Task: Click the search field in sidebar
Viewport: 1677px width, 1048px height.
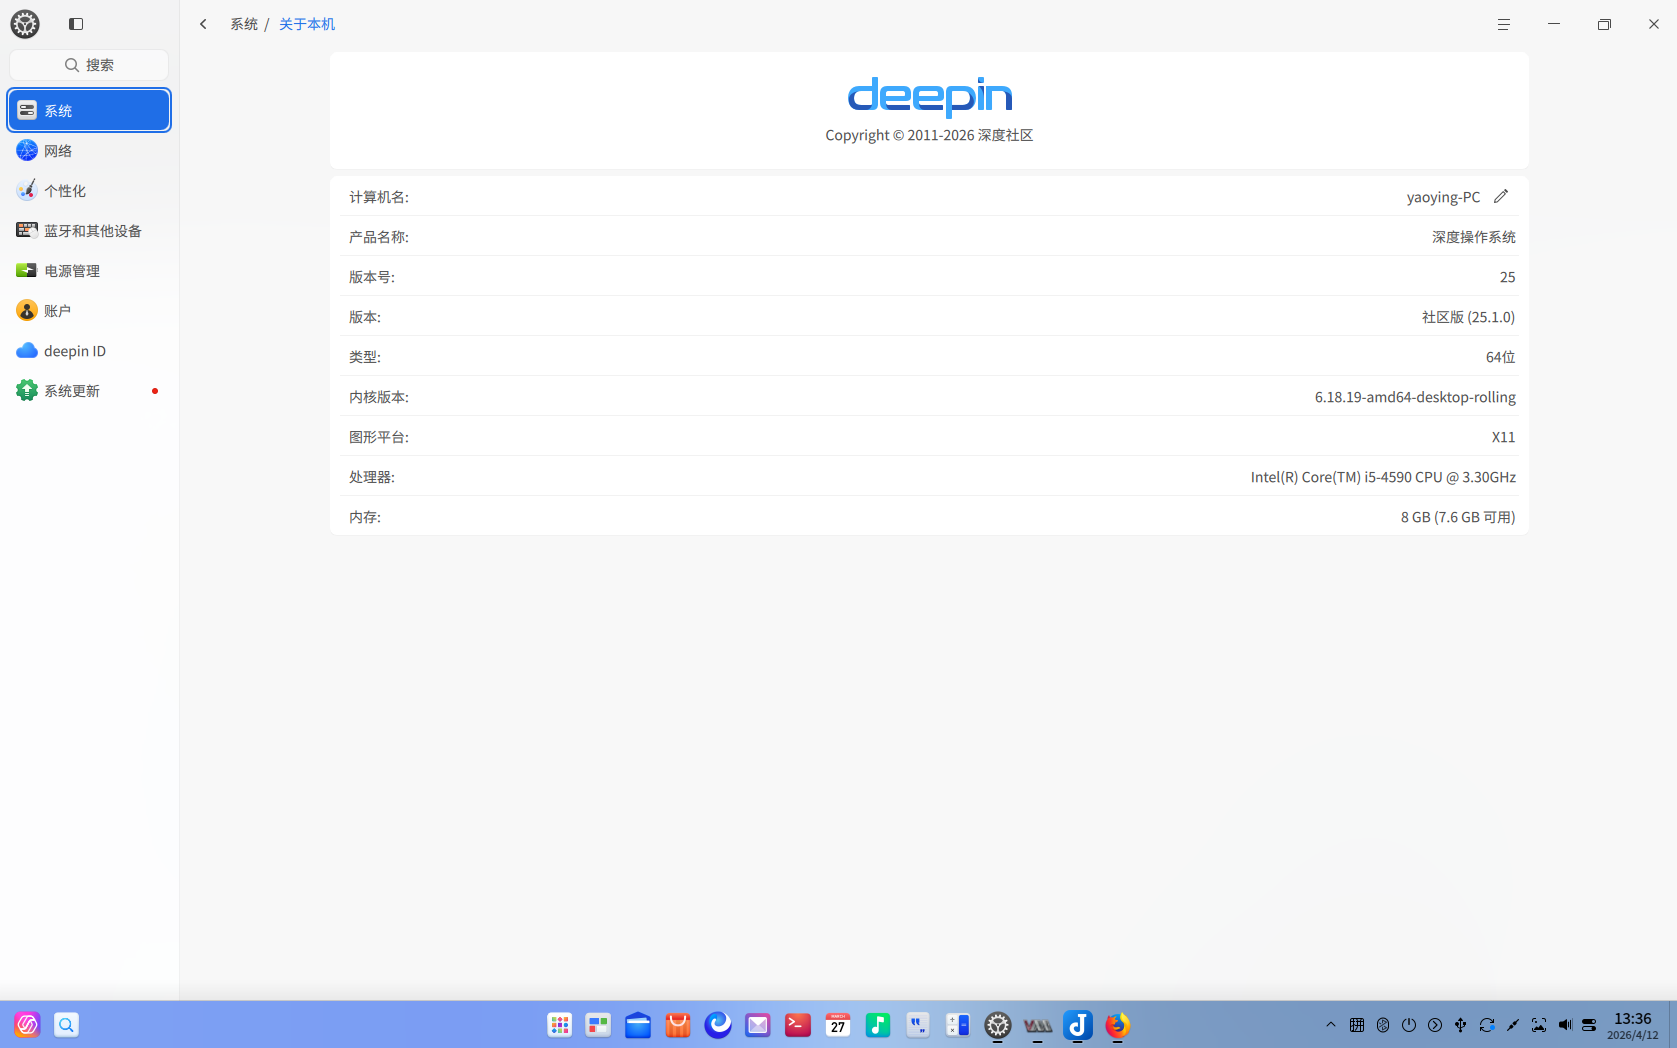Action: [x=89, y=65]
